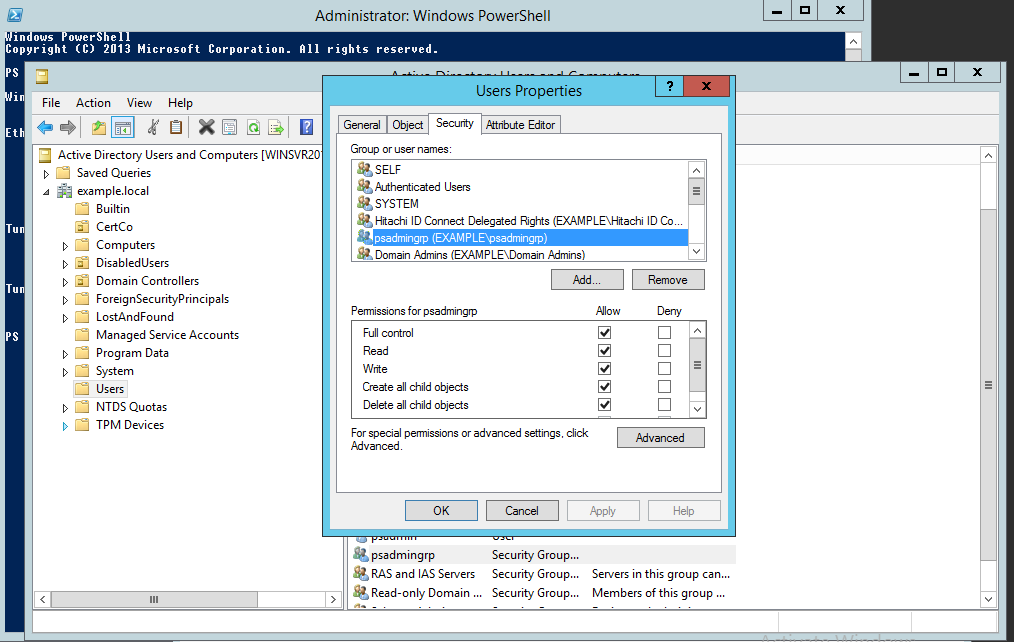Uncheck Allow for Read permission

[x=604, y=351]
